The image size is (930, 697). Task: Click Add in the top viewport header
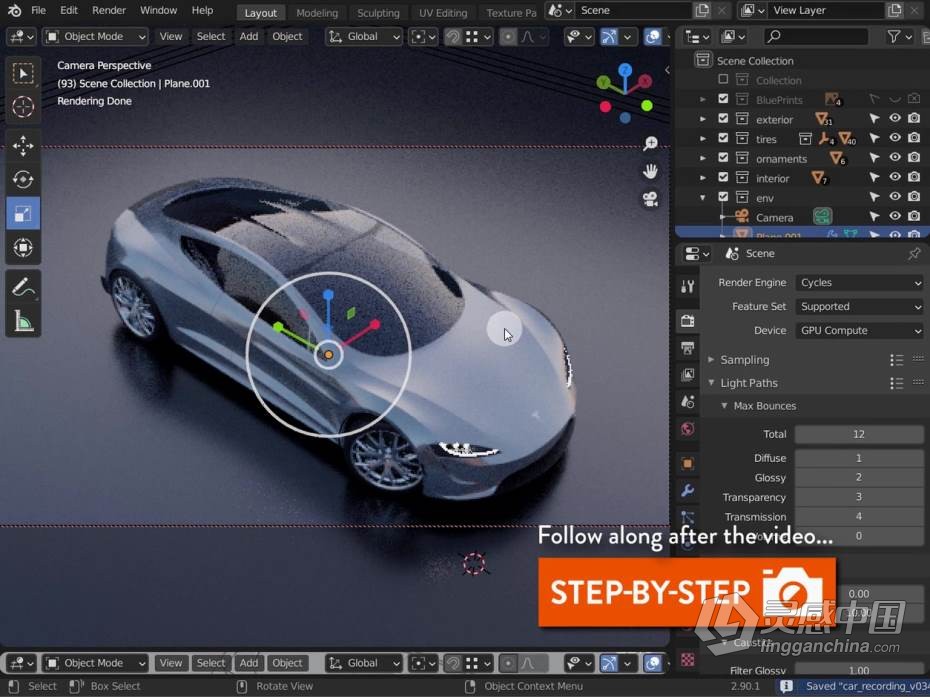pos(249,37)
